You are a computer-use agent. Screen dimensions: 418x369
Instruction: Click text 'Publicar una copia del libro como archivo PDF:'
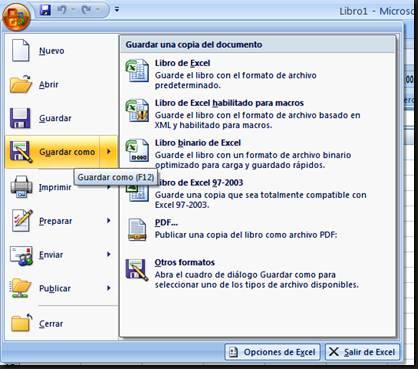point(246,235)
